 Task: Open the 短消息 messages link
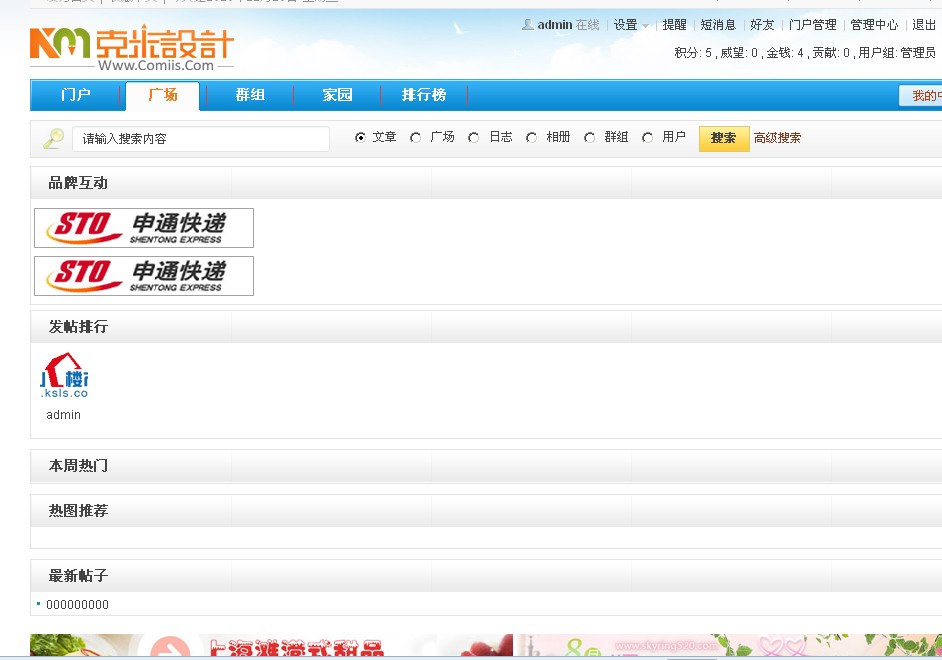[x=718, y=25]
